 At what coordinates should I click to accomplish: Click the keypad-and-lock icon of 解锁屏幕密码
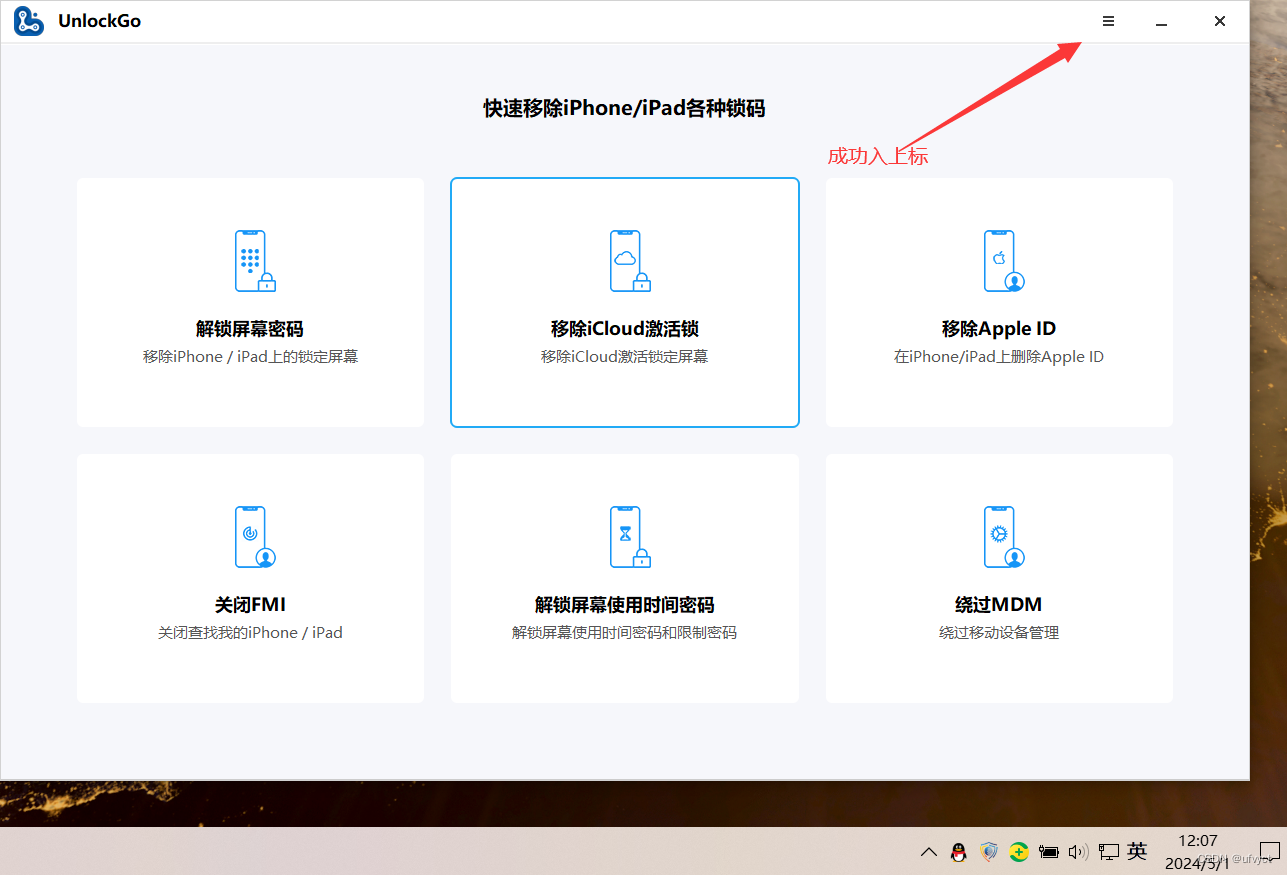(254, 261)
